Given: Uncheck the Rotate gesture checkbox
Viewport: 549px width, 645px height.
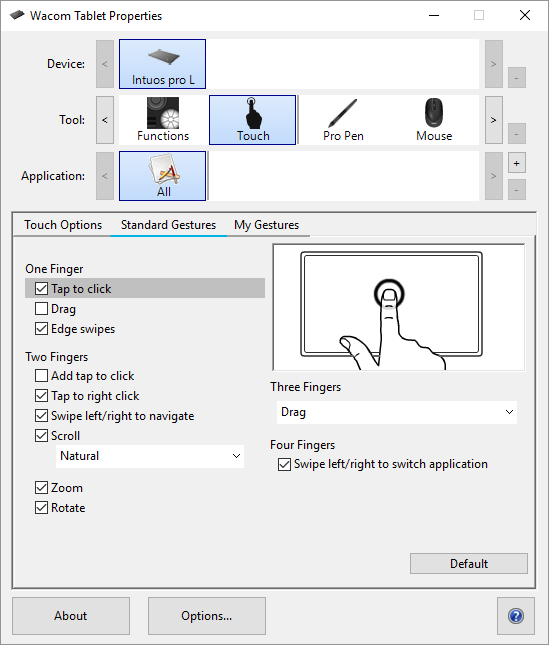Looking at the screenshot, I should coord(41,508).
